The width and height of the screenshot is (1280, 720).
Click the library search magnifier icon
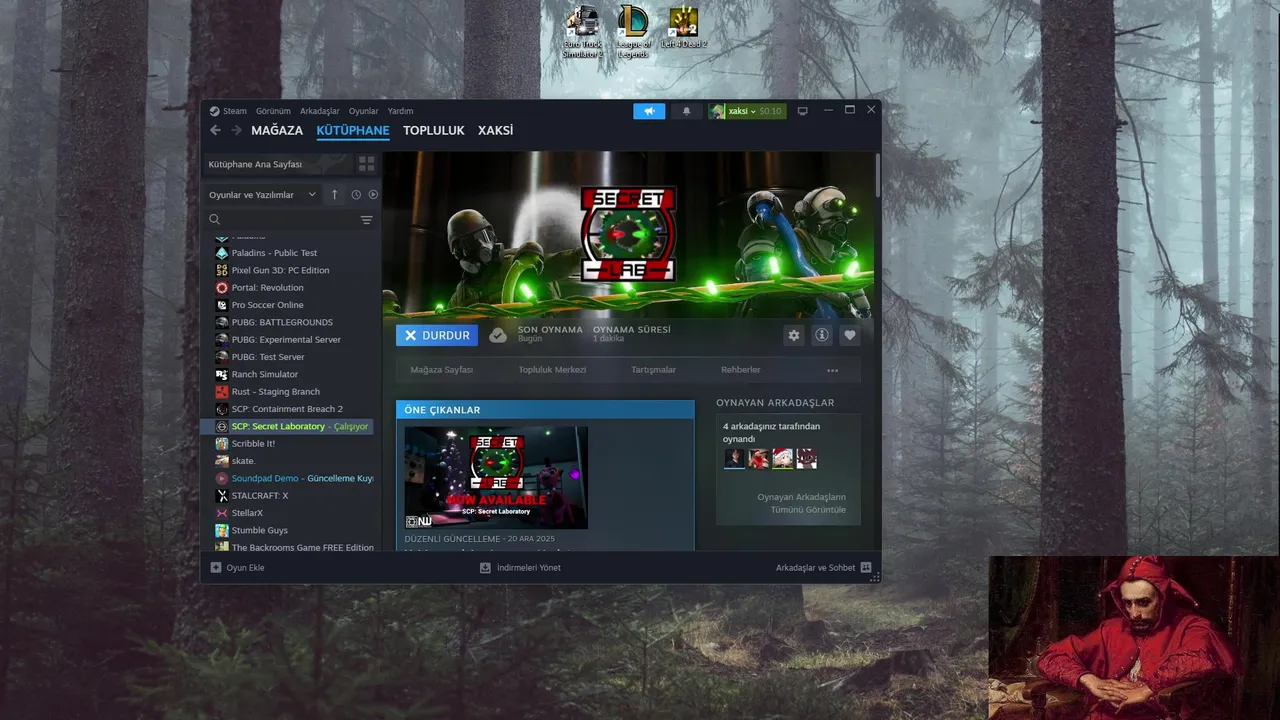(214, 219)
